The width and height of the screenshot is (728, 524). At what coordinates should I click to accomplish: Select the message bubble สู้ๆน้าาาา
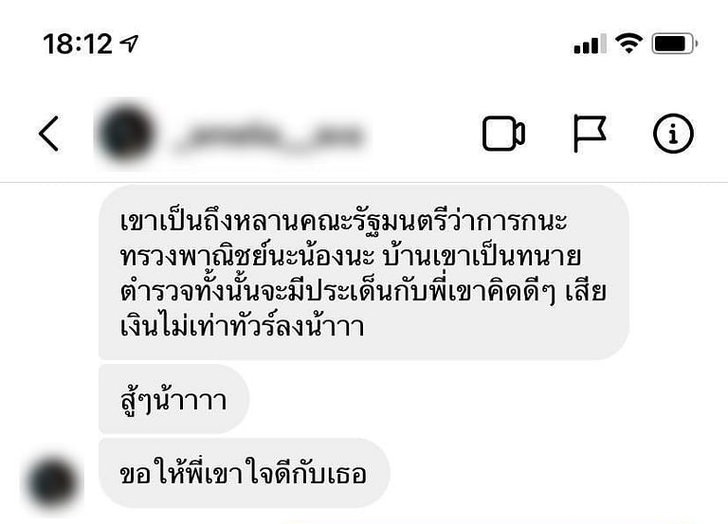[174, 399]
